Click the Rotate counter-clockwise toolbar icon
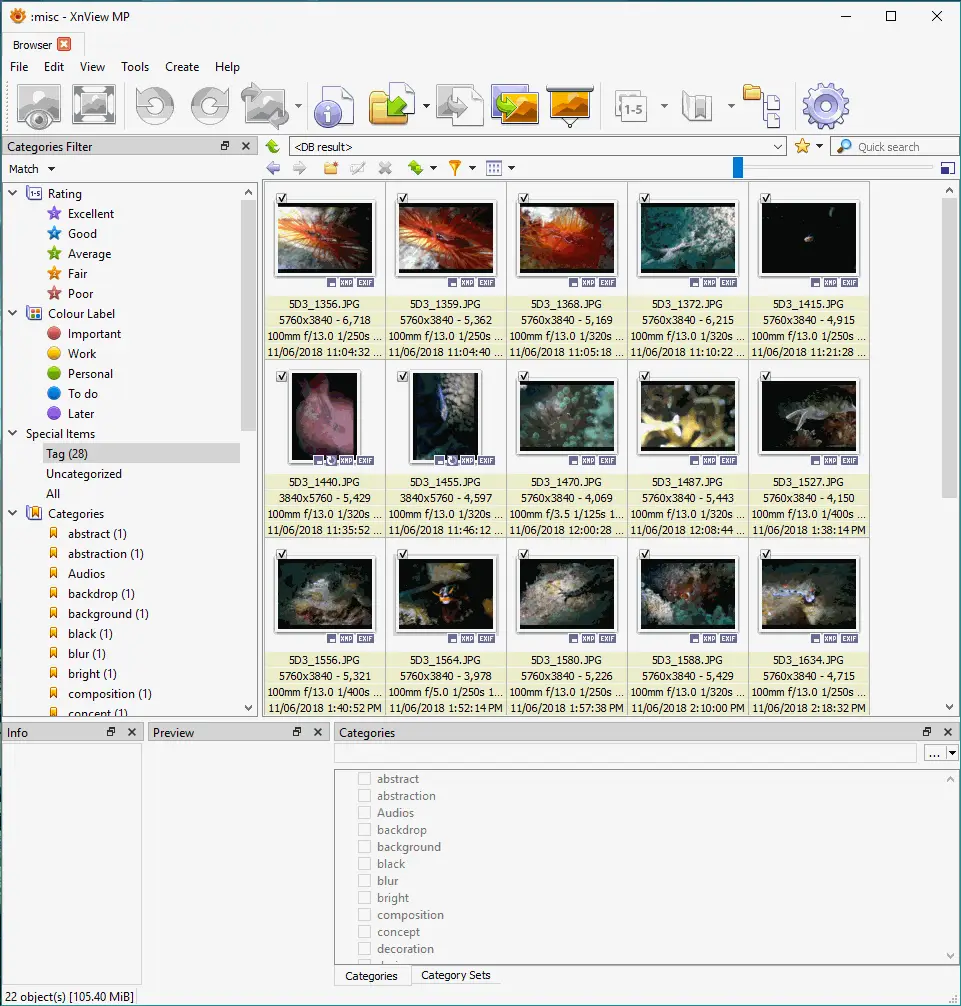Viewport: 961px width, 1006px height. click(x=155, y=106)
